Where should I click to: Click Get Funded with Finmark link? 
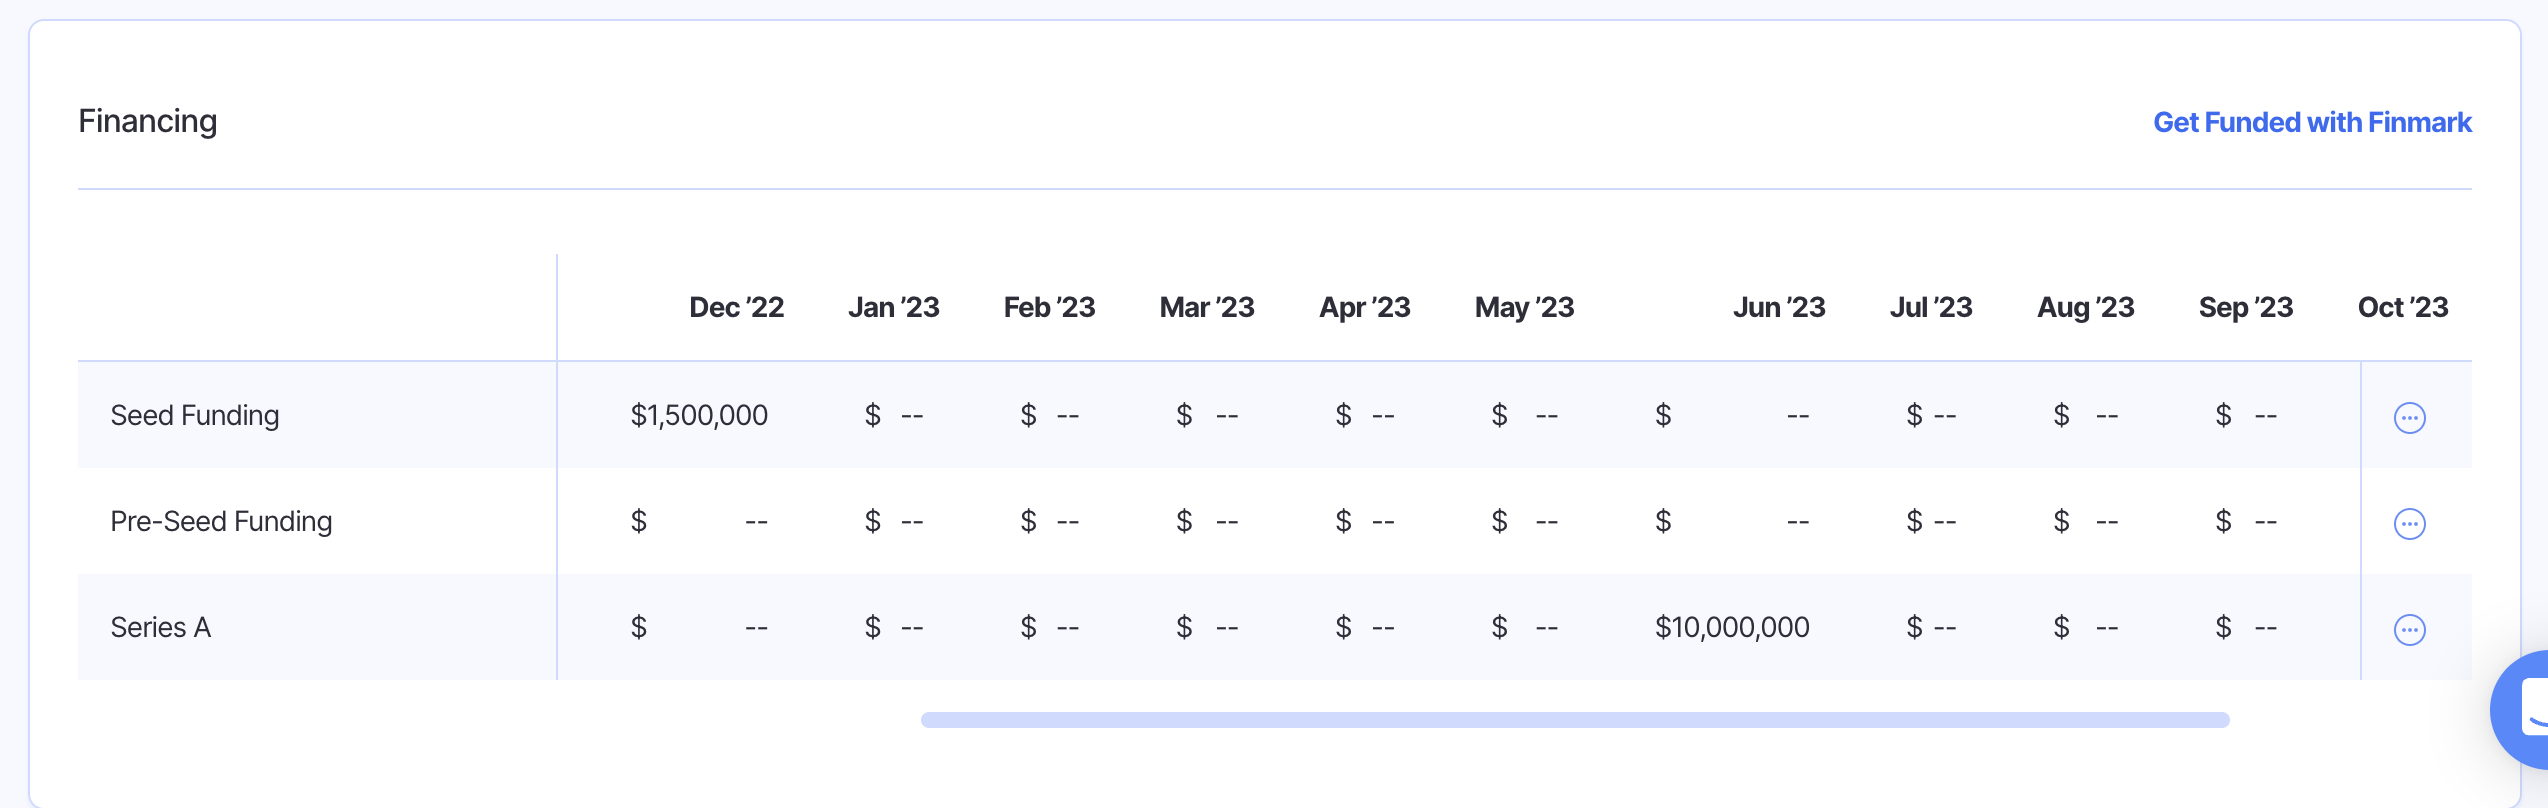[x=2311, y=122]
